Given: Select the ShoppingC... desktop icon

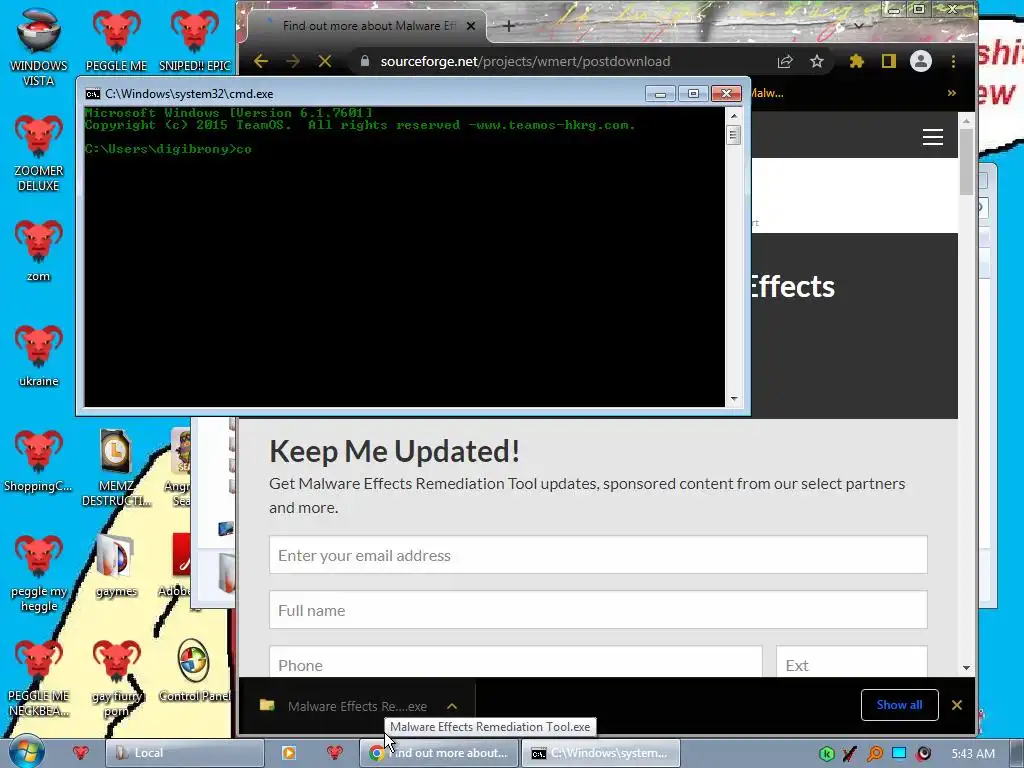Looking at the screenshot, I should [39, 460].
